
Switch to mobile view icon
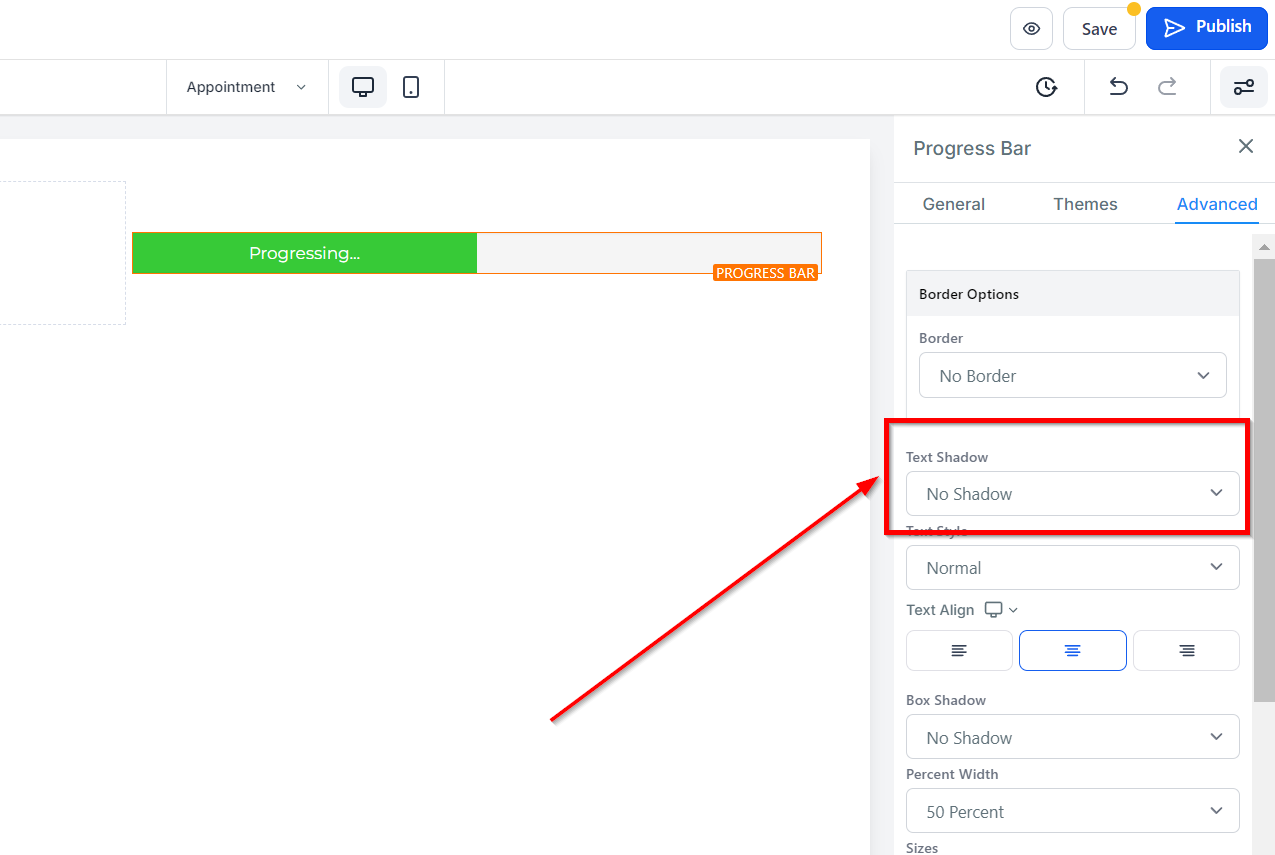click(x=411, y=87)
